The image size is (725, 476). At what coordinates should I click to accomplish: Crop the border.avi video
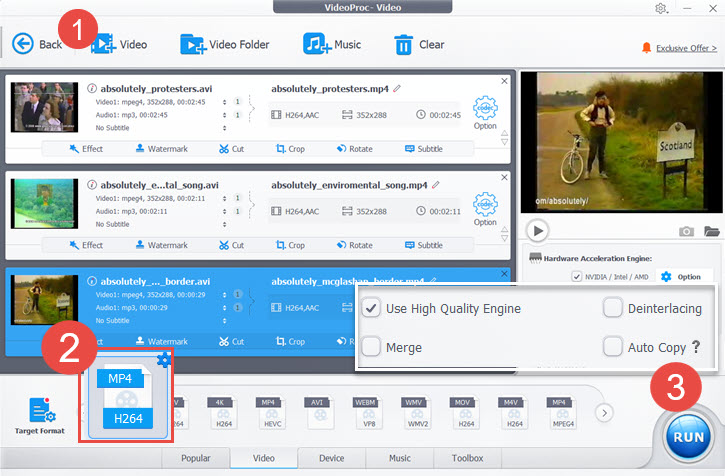click(290, 341)
